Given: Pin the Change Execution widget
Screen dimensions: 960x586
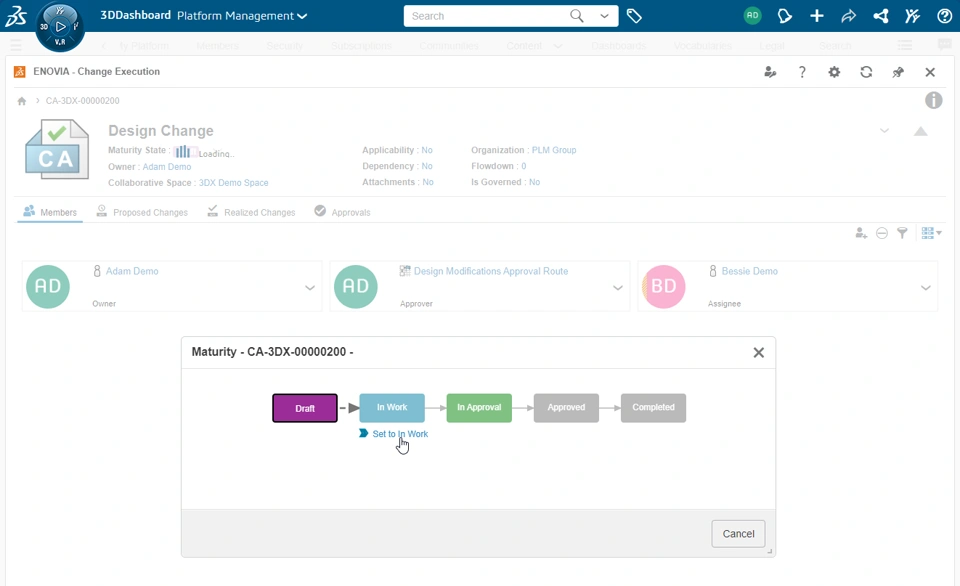Looking at the screenshot, I should pos(898,72).
